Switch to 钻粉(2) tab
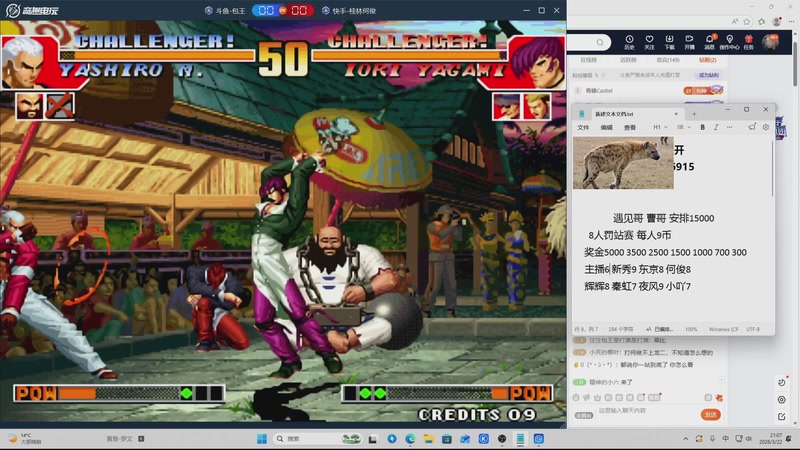Image resolution: width=800 pixels, height=450 pixels. click(x=708, y=60)
